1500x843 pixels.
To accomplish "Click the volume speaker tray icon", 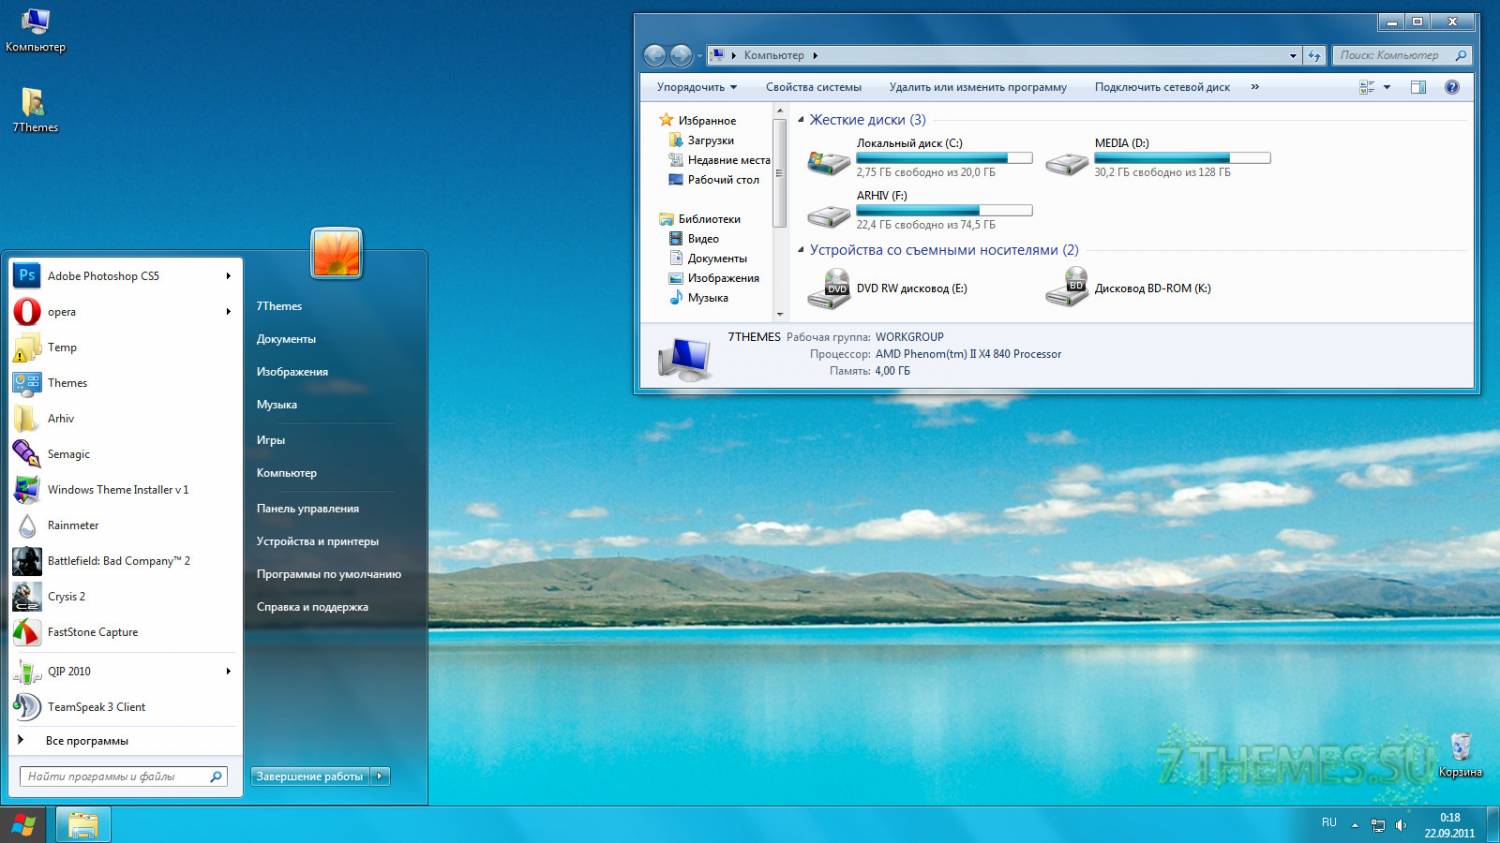I will [1401, 825].
